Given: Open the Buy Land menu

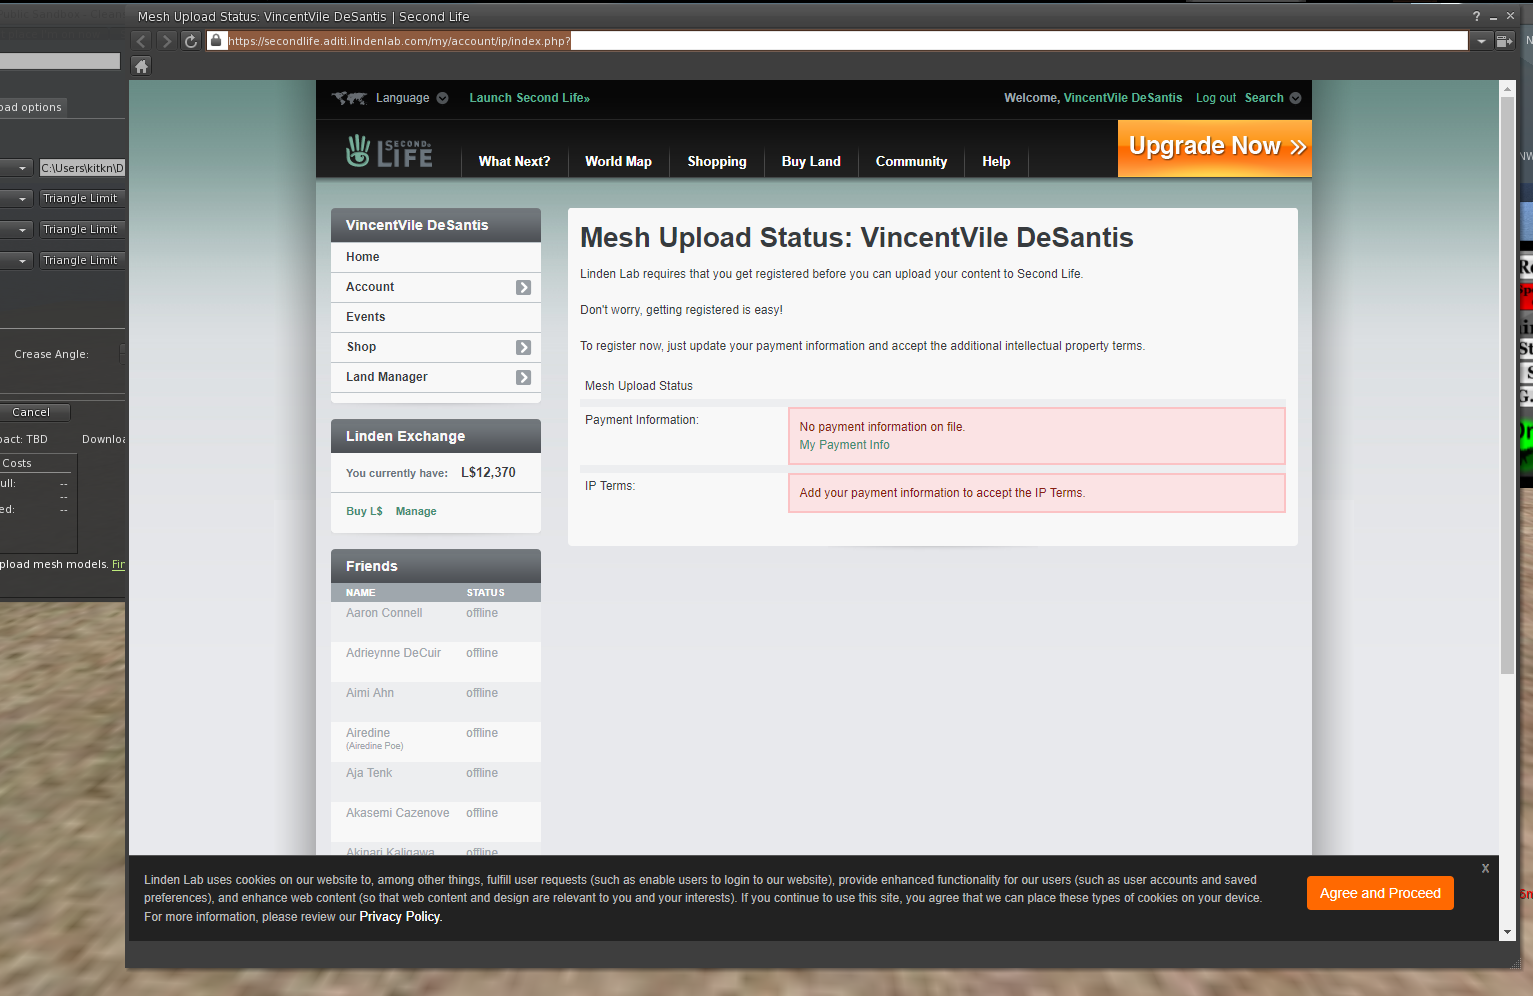Looking at the screenshot, I should [x=811, y=161].
